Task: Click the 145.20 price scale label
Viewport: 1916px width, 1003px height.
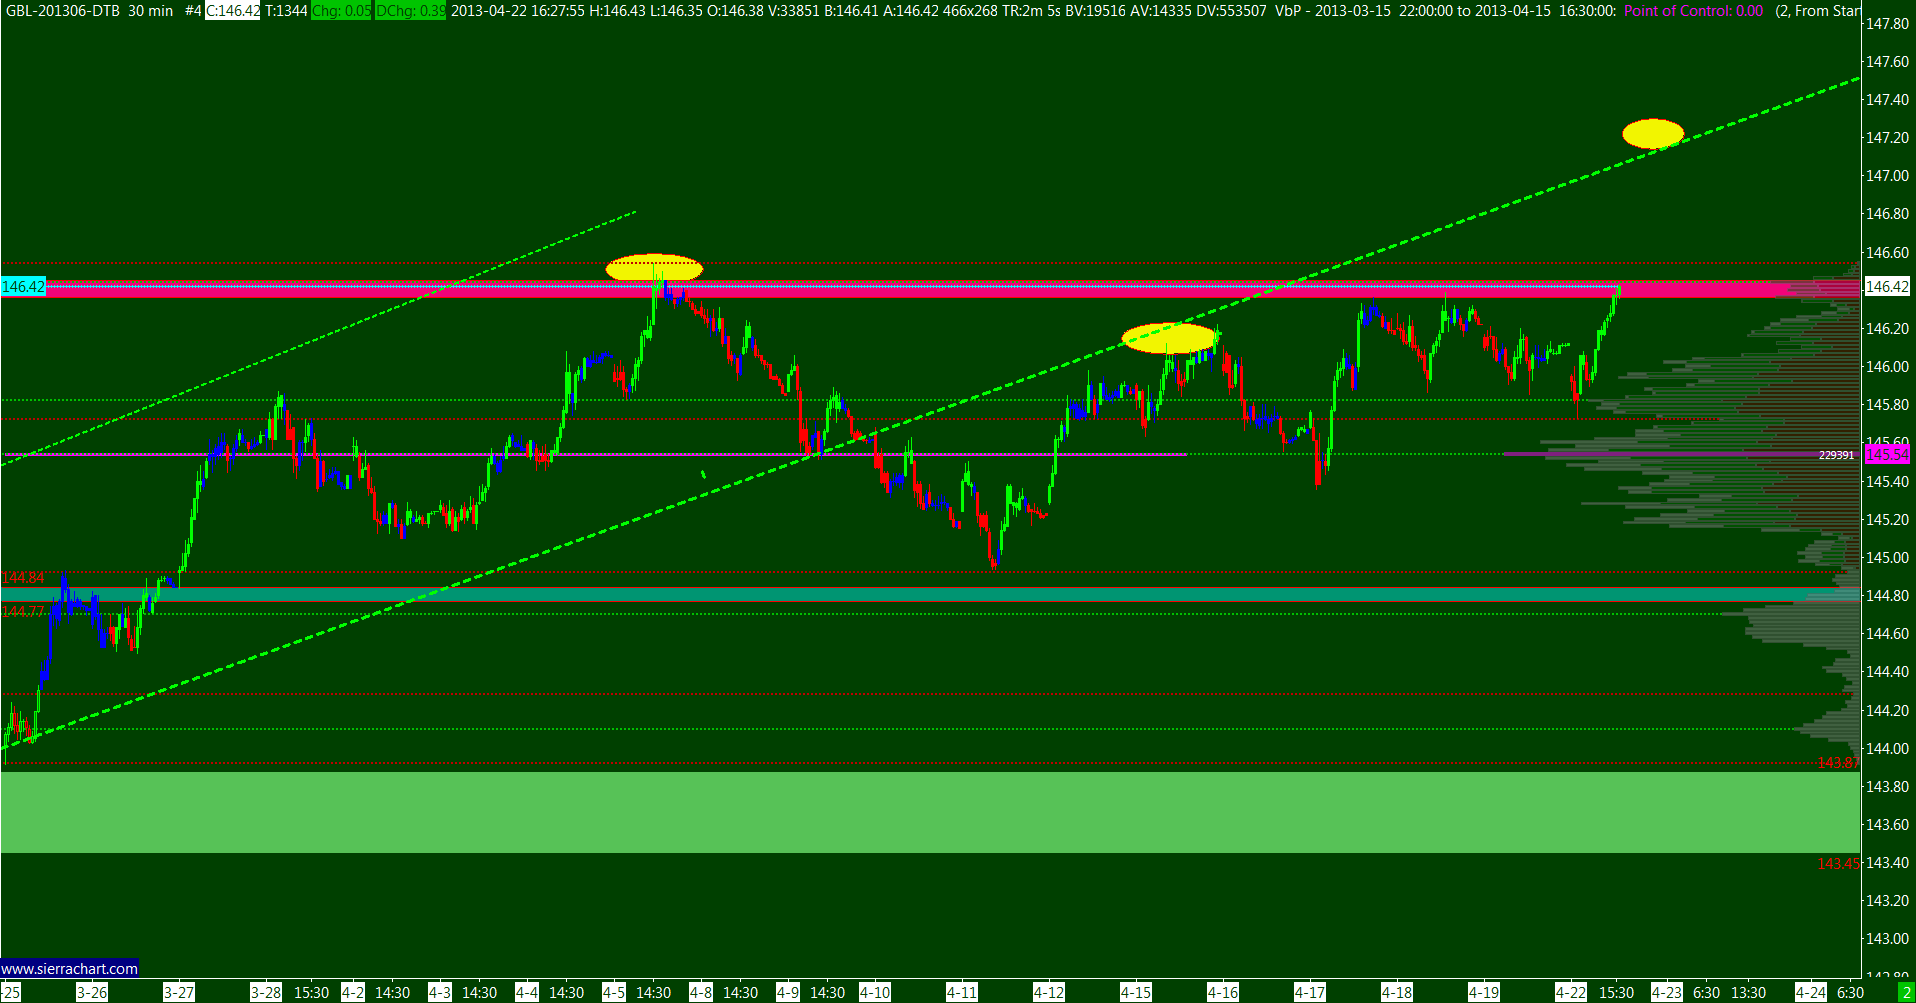Action: tap(1887, 520)
